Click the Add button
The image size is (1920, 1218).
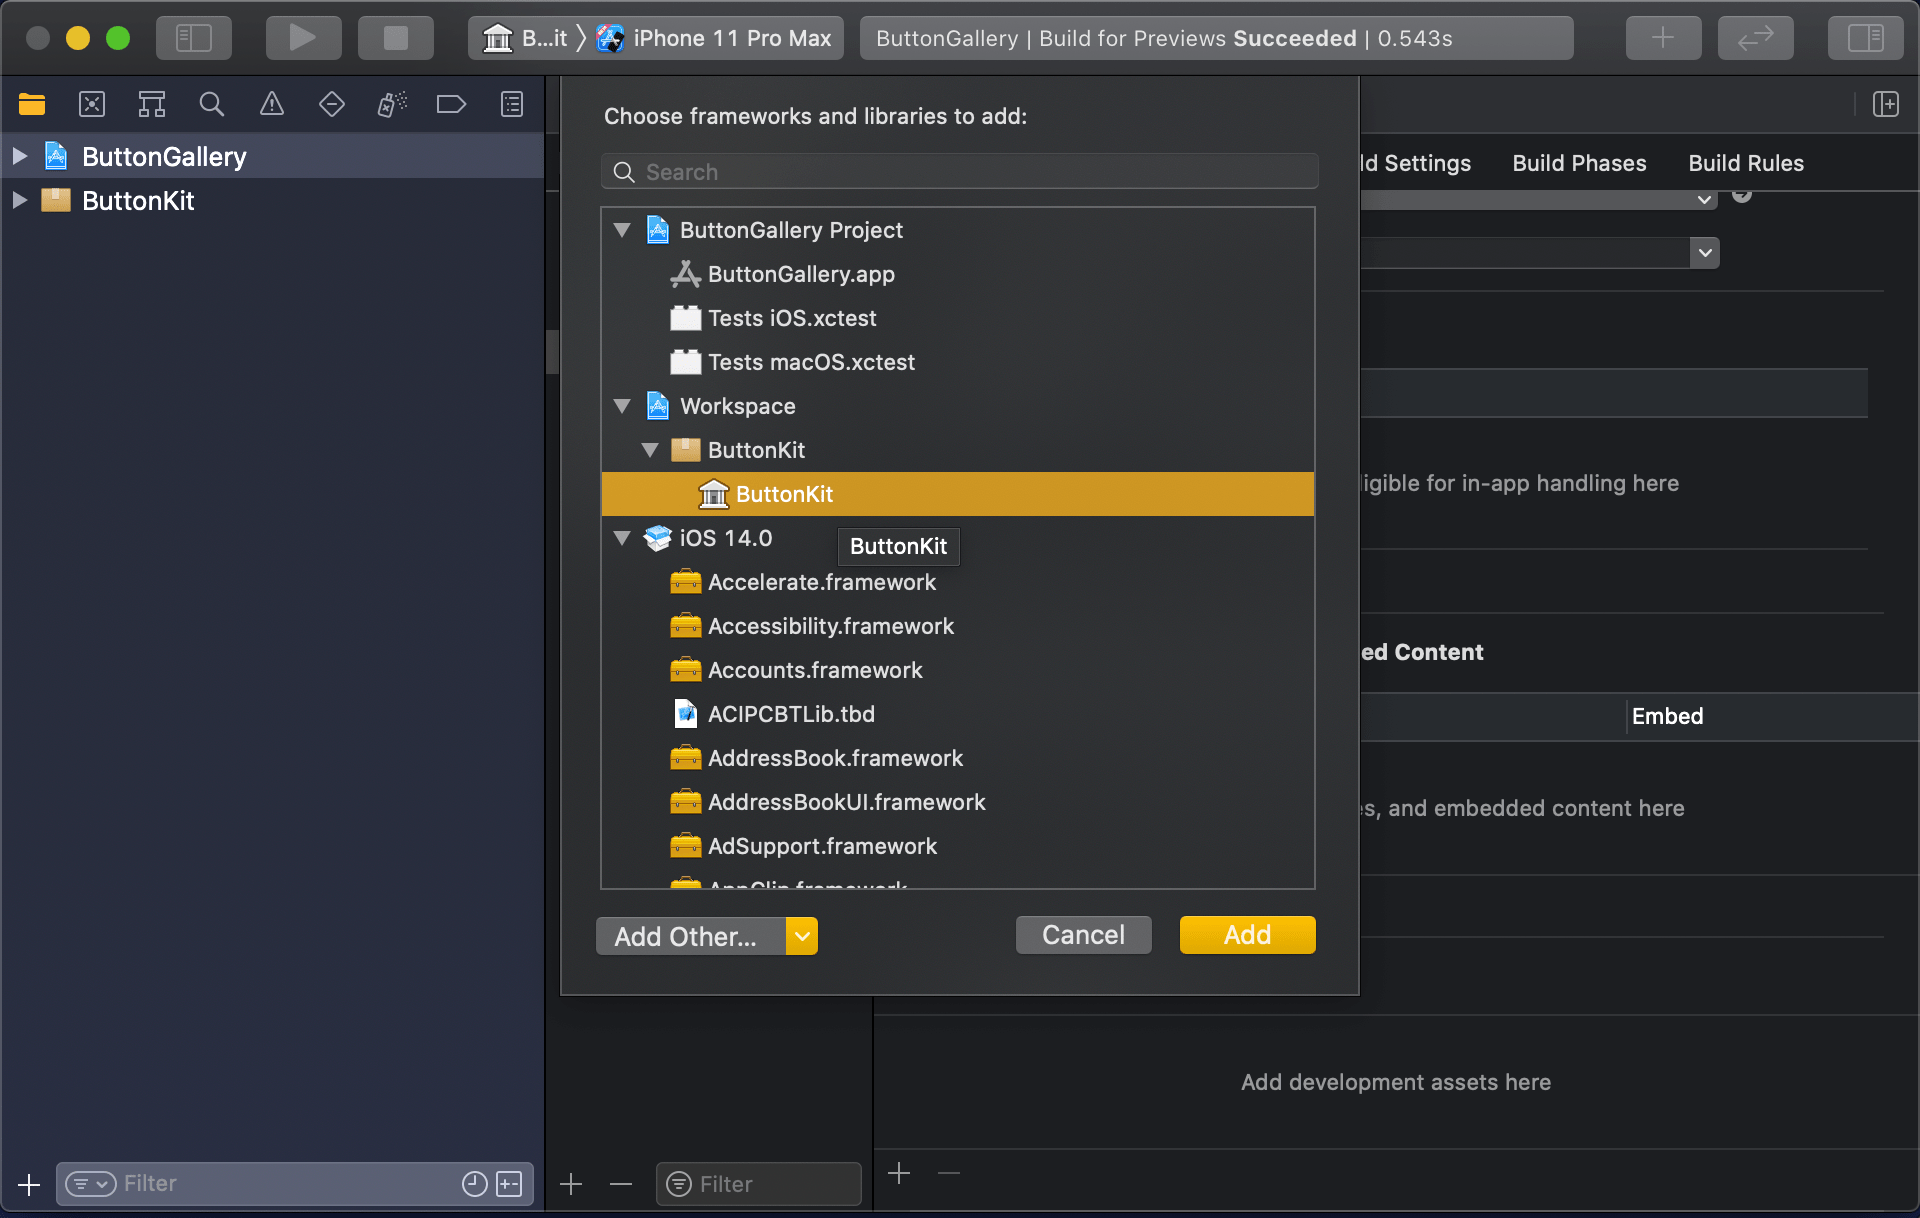[1247, 935]
